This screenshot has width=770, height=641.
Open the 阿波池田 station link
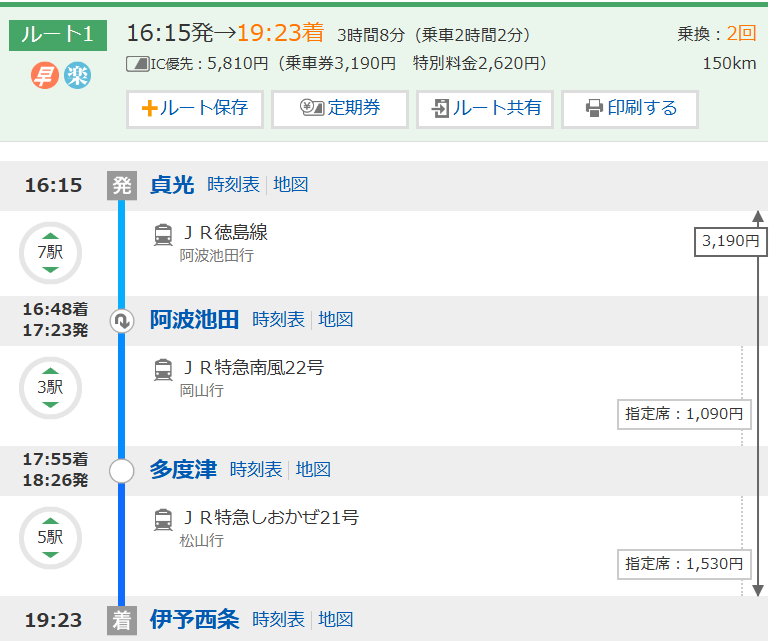coord(194,320)
